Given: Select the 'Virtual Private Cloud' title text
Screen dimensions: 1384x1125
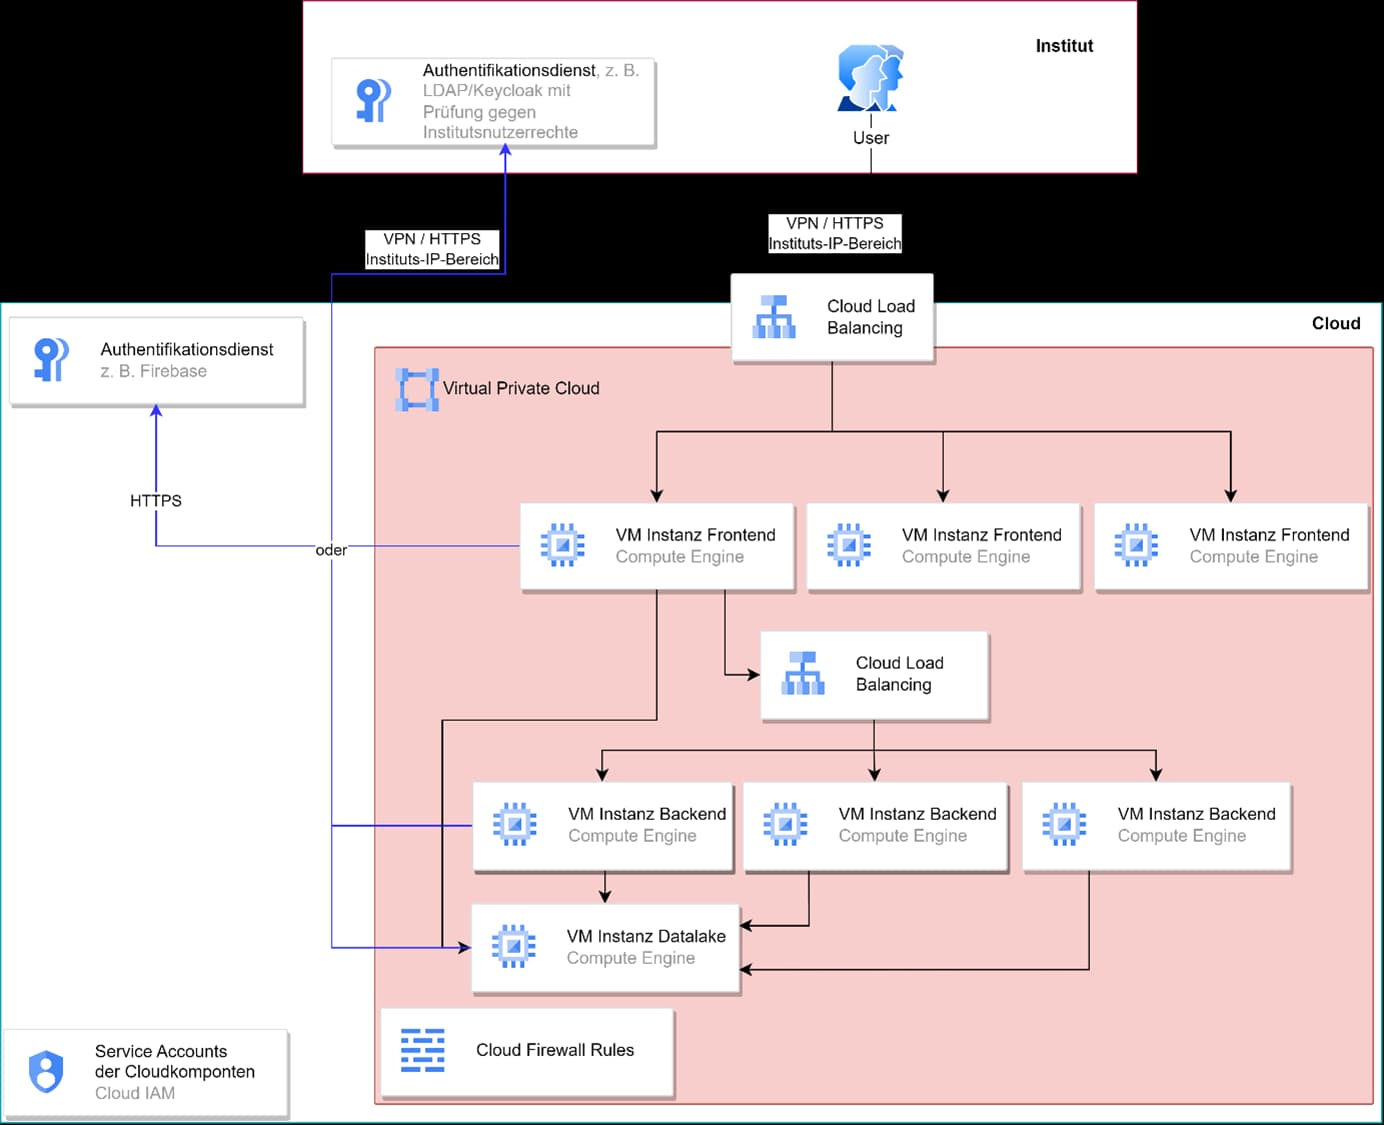Looking at the screenshot, I should (x=521, y=388).
